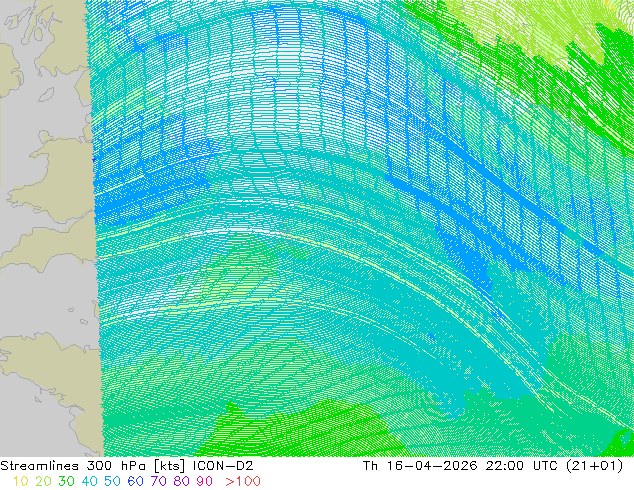Click the 'Streamlines 300 hPa [kts] ICON-D2' title
The image size is (634, 490).
(x=127, y=466)
